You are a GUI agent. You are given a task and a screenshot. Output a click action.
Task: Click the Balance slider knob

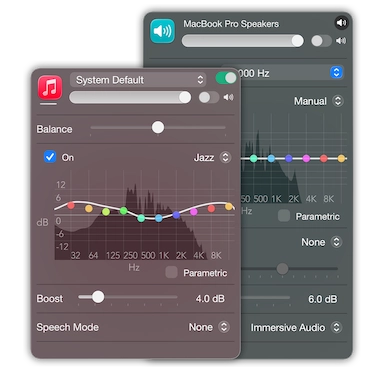pyautogui.click(x=158, y=127)
